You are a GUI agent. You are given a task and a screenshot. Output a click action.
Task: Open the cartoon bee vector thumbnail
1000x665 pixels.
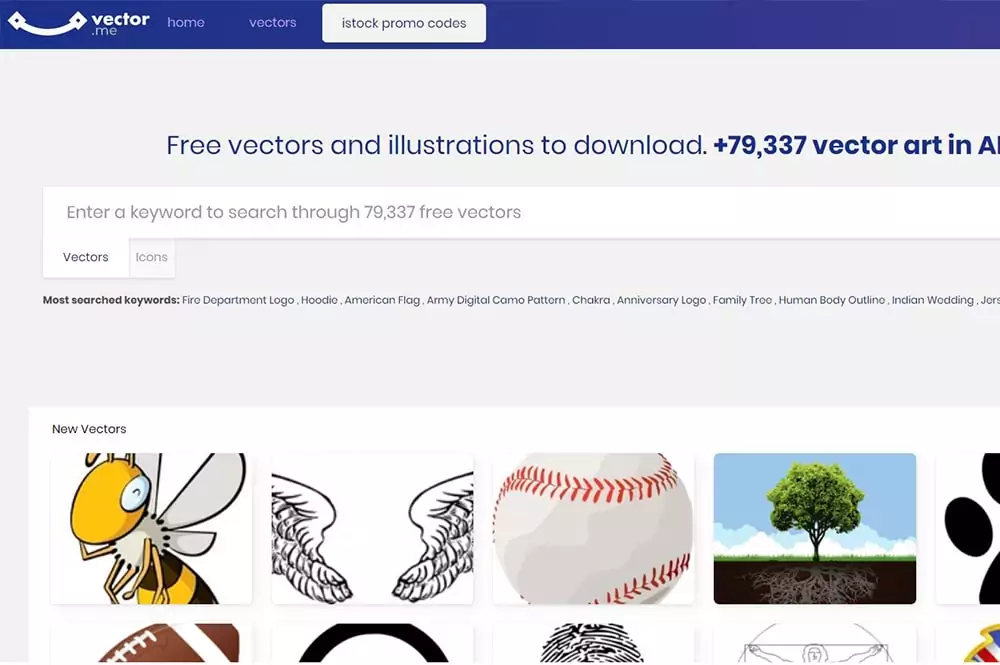click(x=151, y=529)
